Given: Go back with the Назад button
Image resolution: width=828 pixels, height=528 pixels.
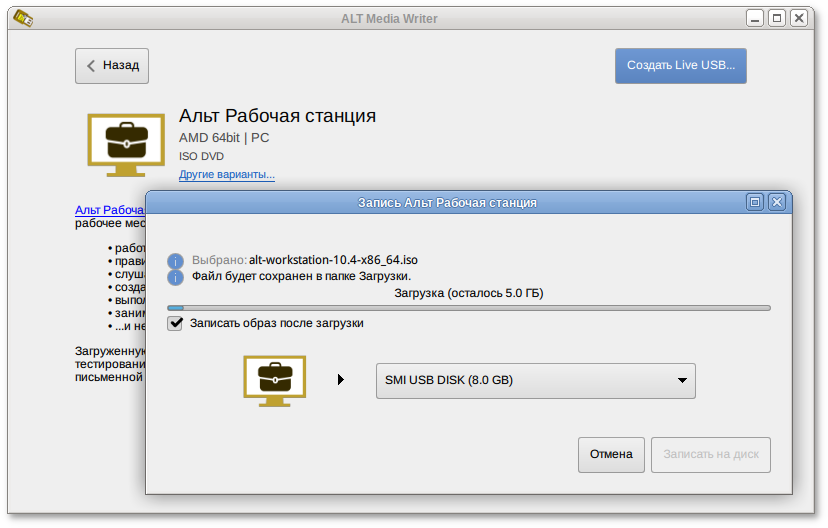Looking at the screenshot, I should [112, 66].
